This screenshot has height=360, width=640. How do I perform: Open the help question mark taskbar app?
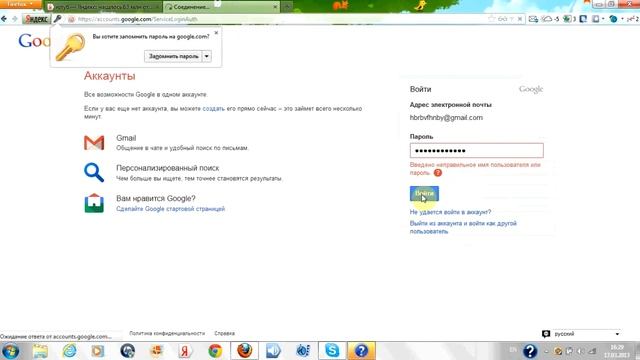361,351
